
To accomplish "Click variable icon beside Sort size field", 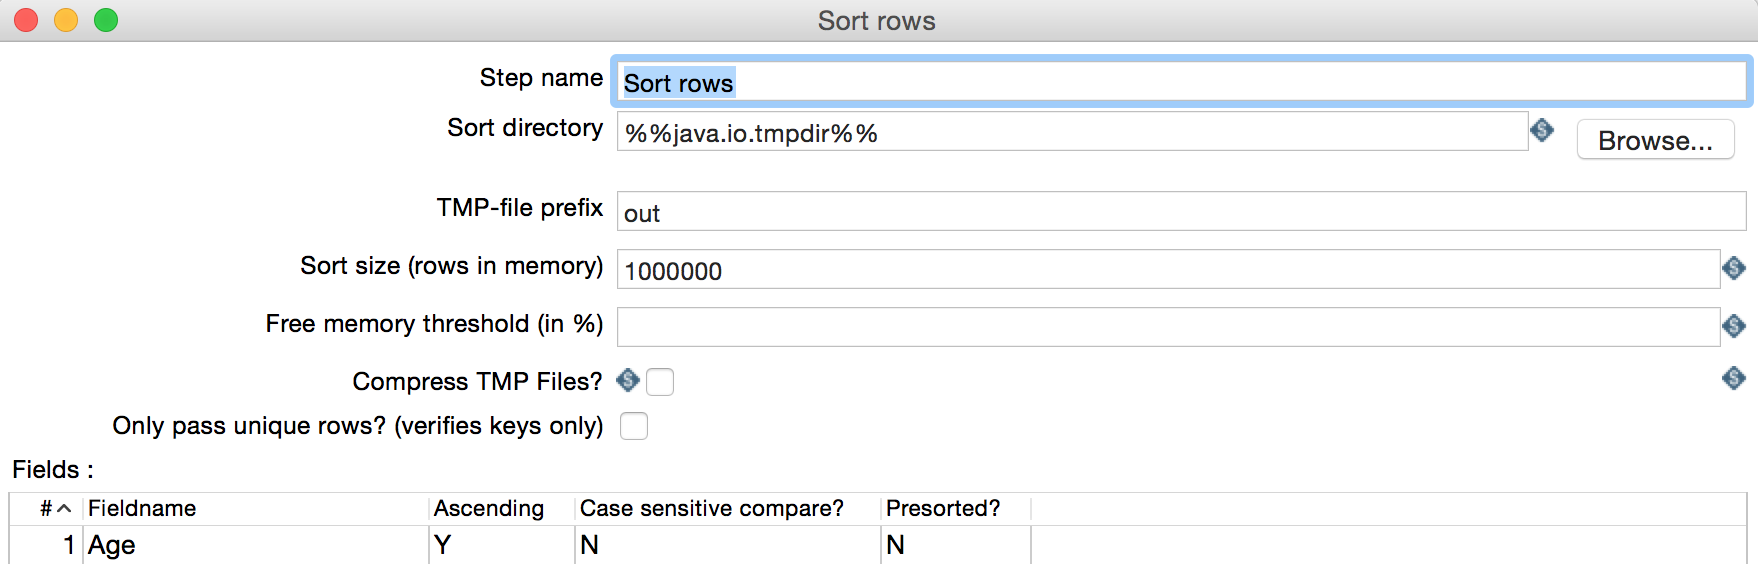I will 1734,268.
